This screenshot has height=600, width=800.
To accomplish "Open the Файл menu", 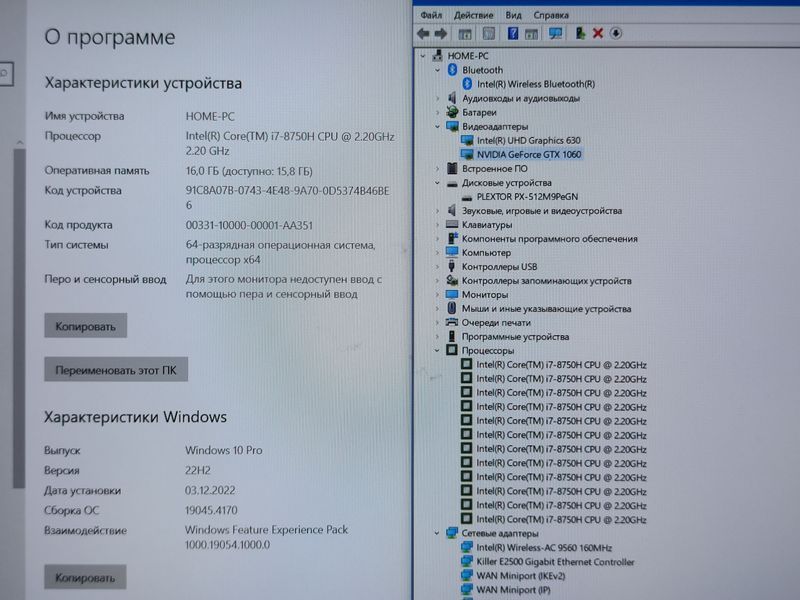I will click(x=431, y=15).
